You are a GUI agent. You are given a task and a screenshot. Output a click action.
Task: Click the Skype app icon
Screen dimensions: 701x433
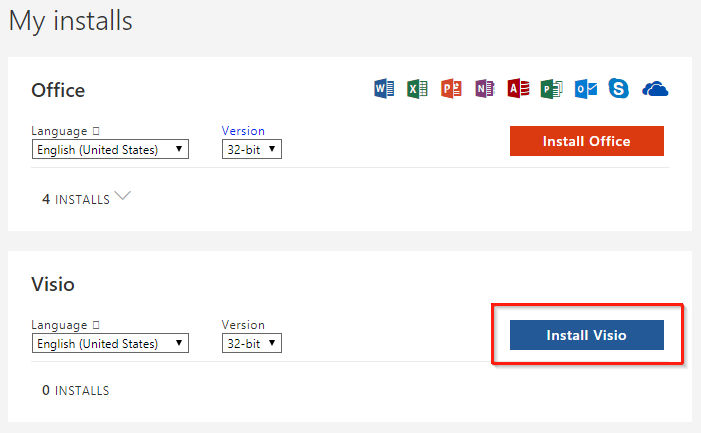click(619, 88)
